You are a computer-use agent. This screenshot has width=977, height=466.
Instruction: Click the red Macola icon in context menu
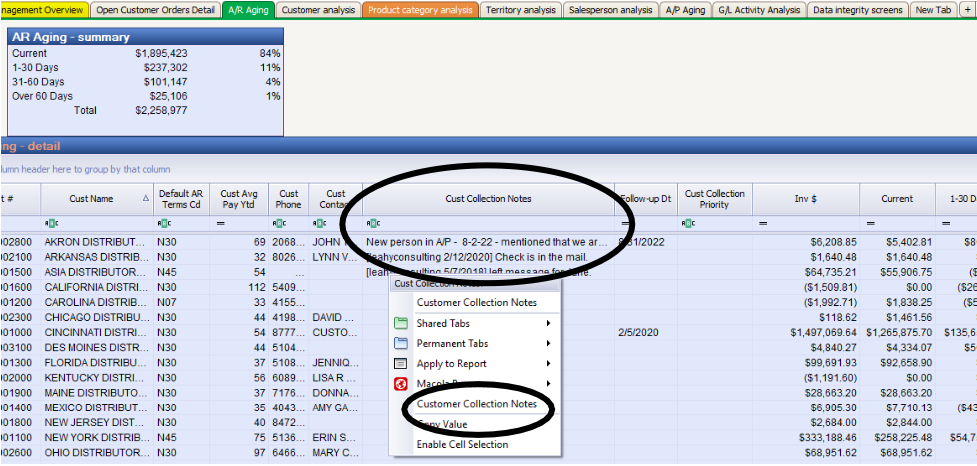(x=401, y=384)
